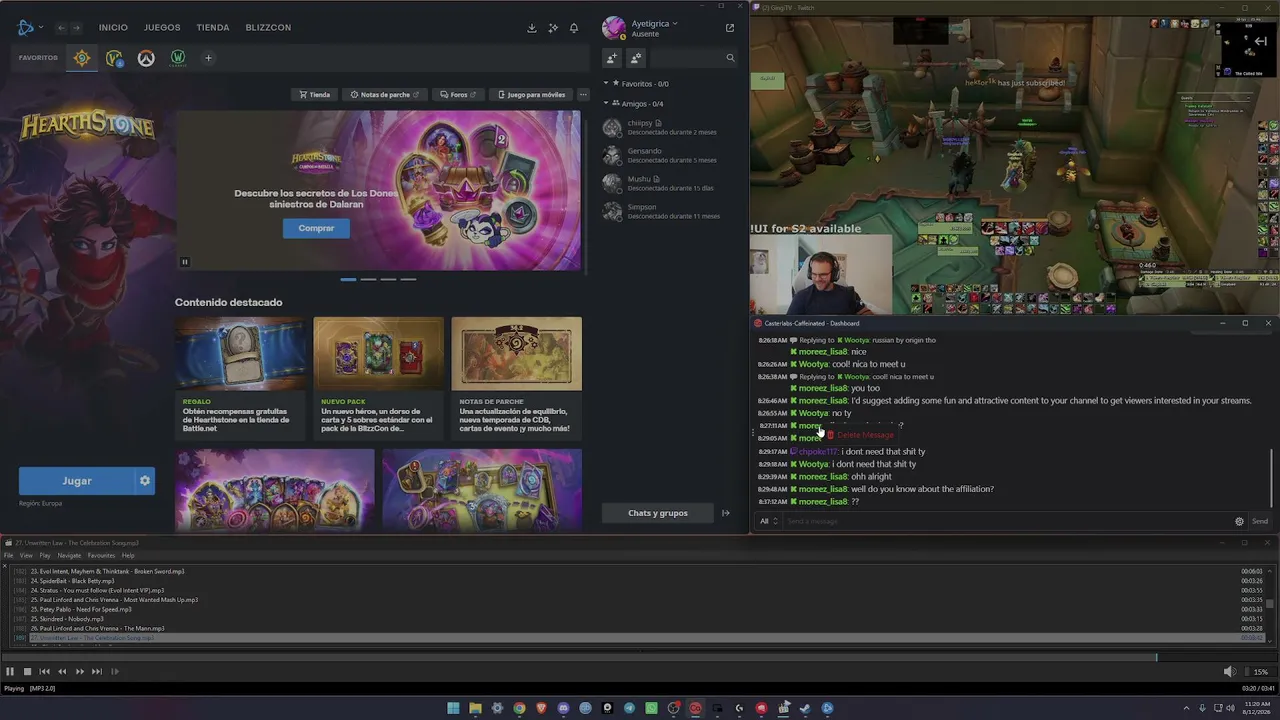Screen dimensions: 1280x720
Task: Pause the Hearthstone banner carousel
Action: click(x=184, y=262)
